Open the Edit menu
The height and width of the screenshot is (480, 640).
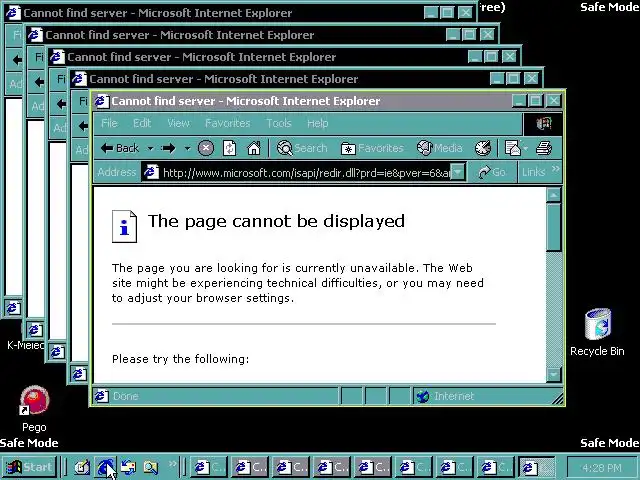click(x=142, y=123)
